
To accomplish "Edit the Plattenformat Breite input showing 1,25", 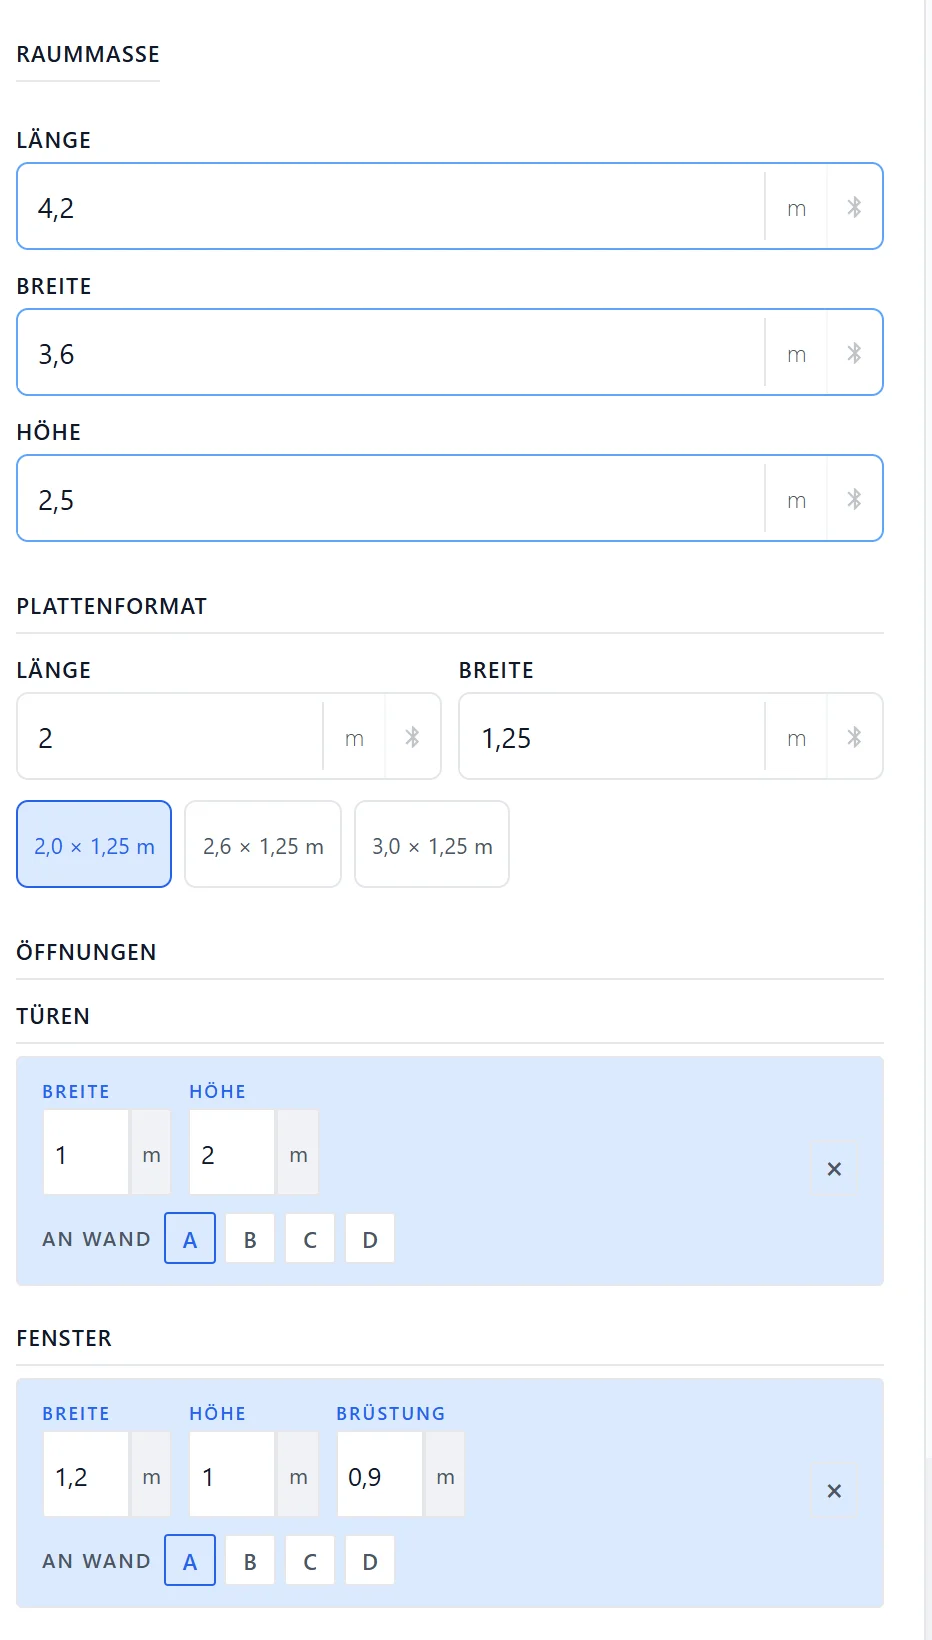I will [612, 737].
